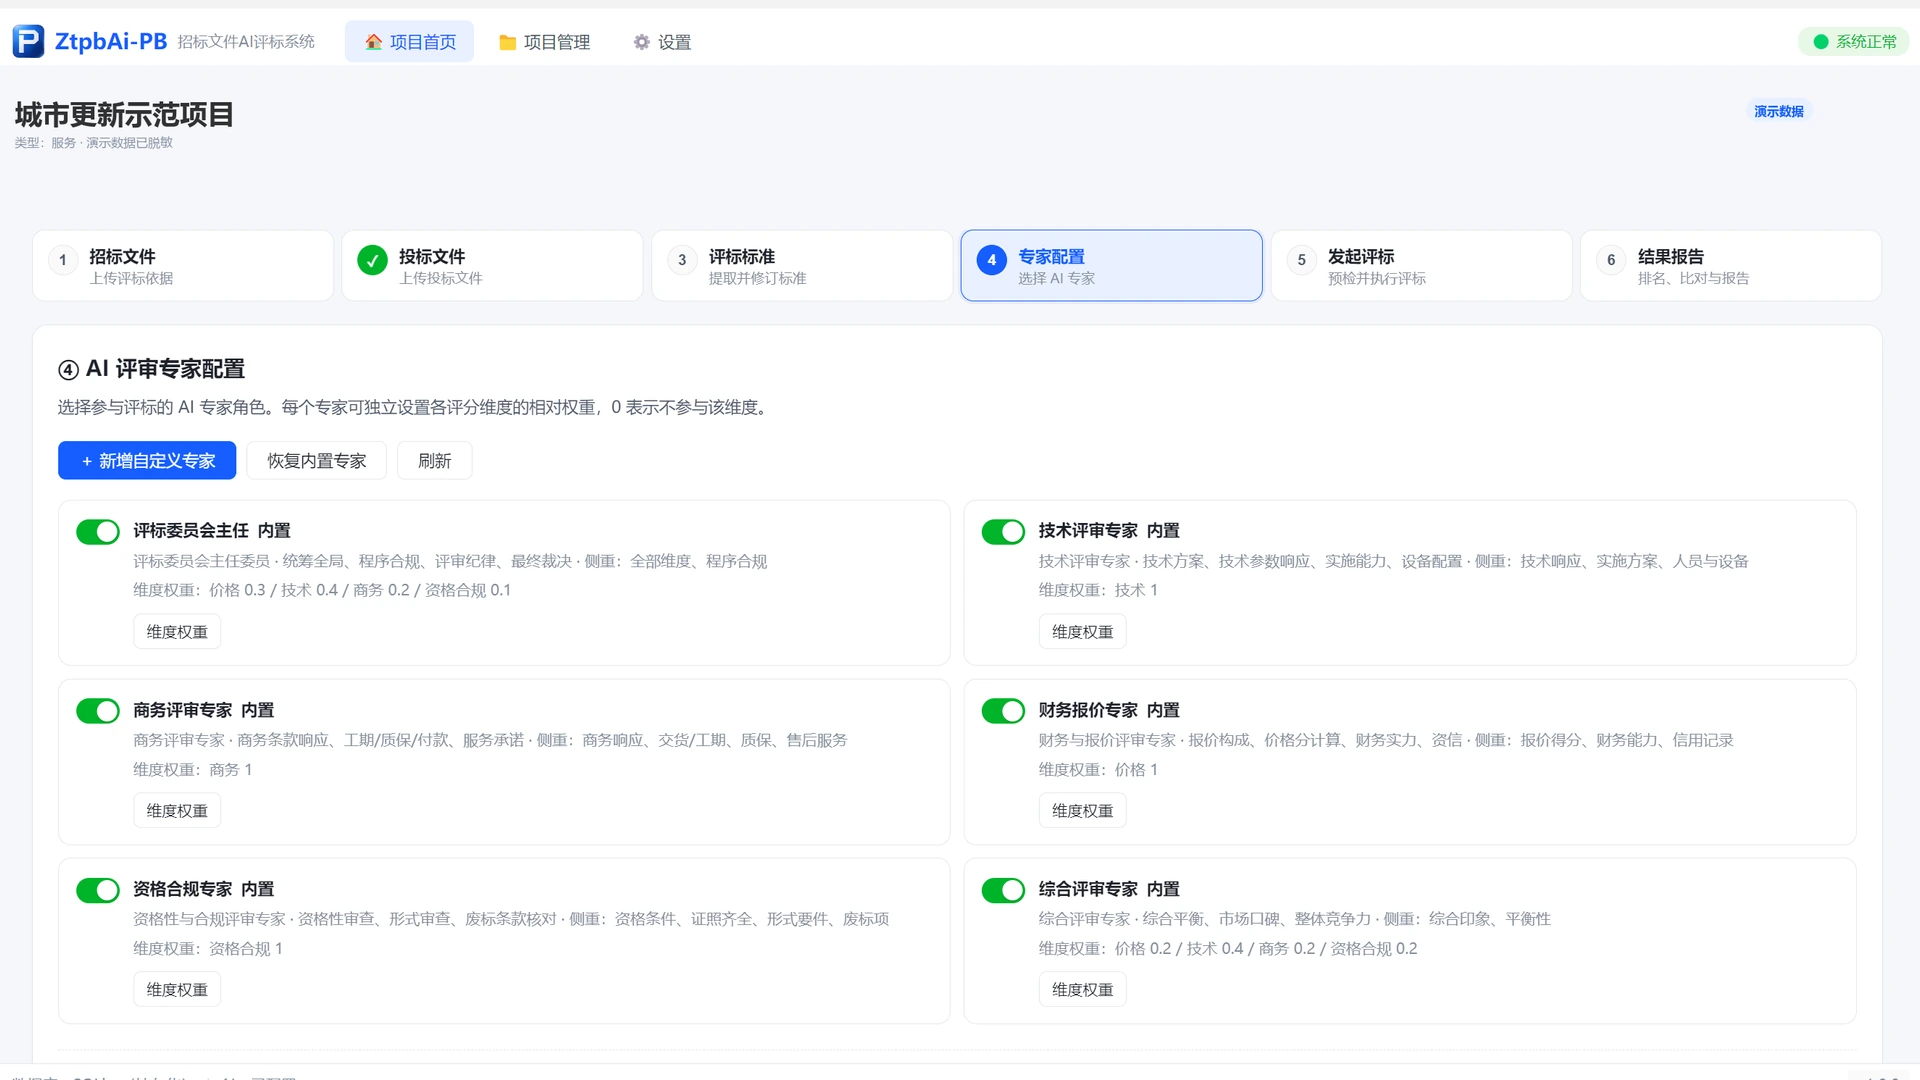This screenshot has width=1920, height=1080.
Task: Open 维度权重 for 资格合规专家
Action: 177,990
